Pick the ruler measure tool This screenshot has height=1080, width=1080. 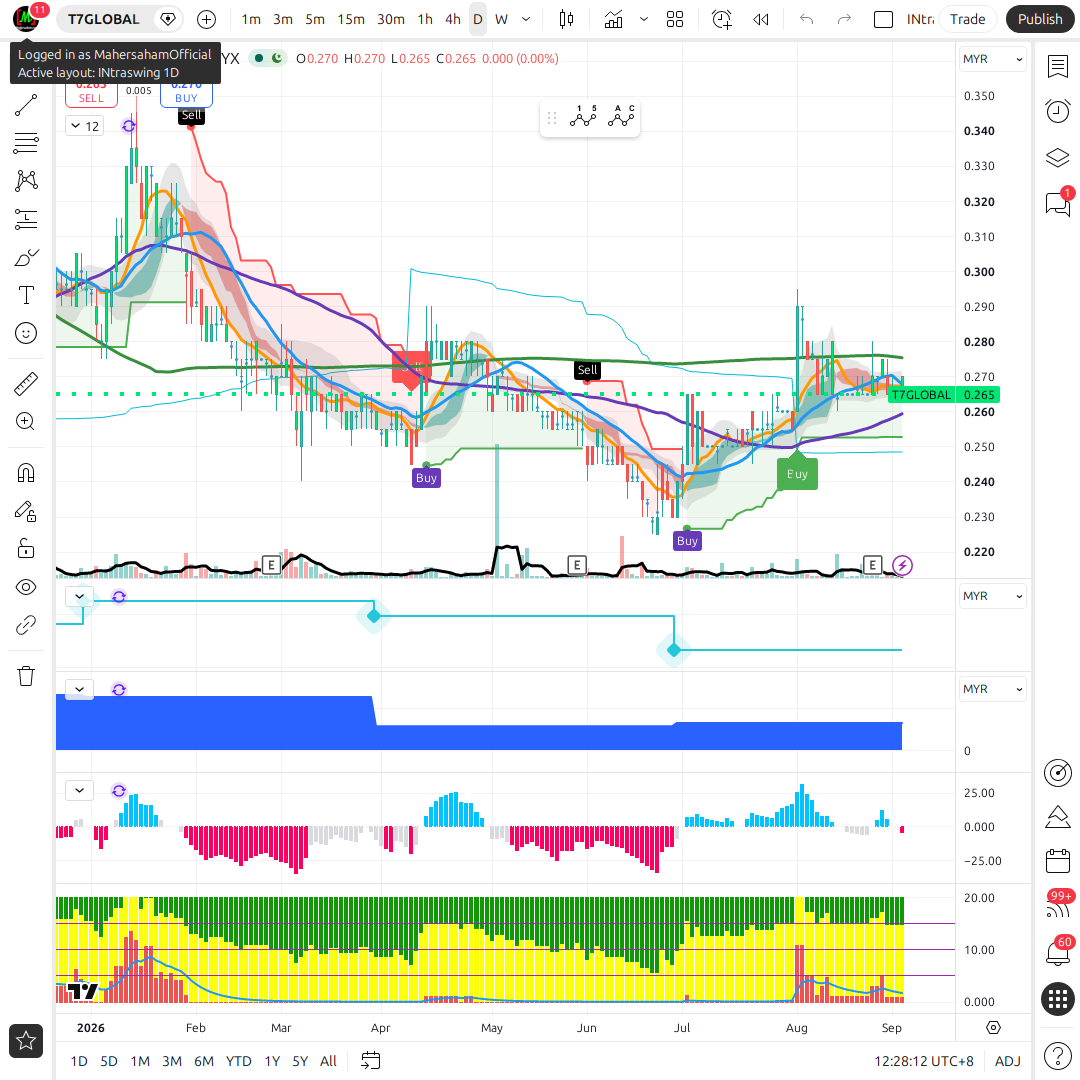[x=25, y=384]
